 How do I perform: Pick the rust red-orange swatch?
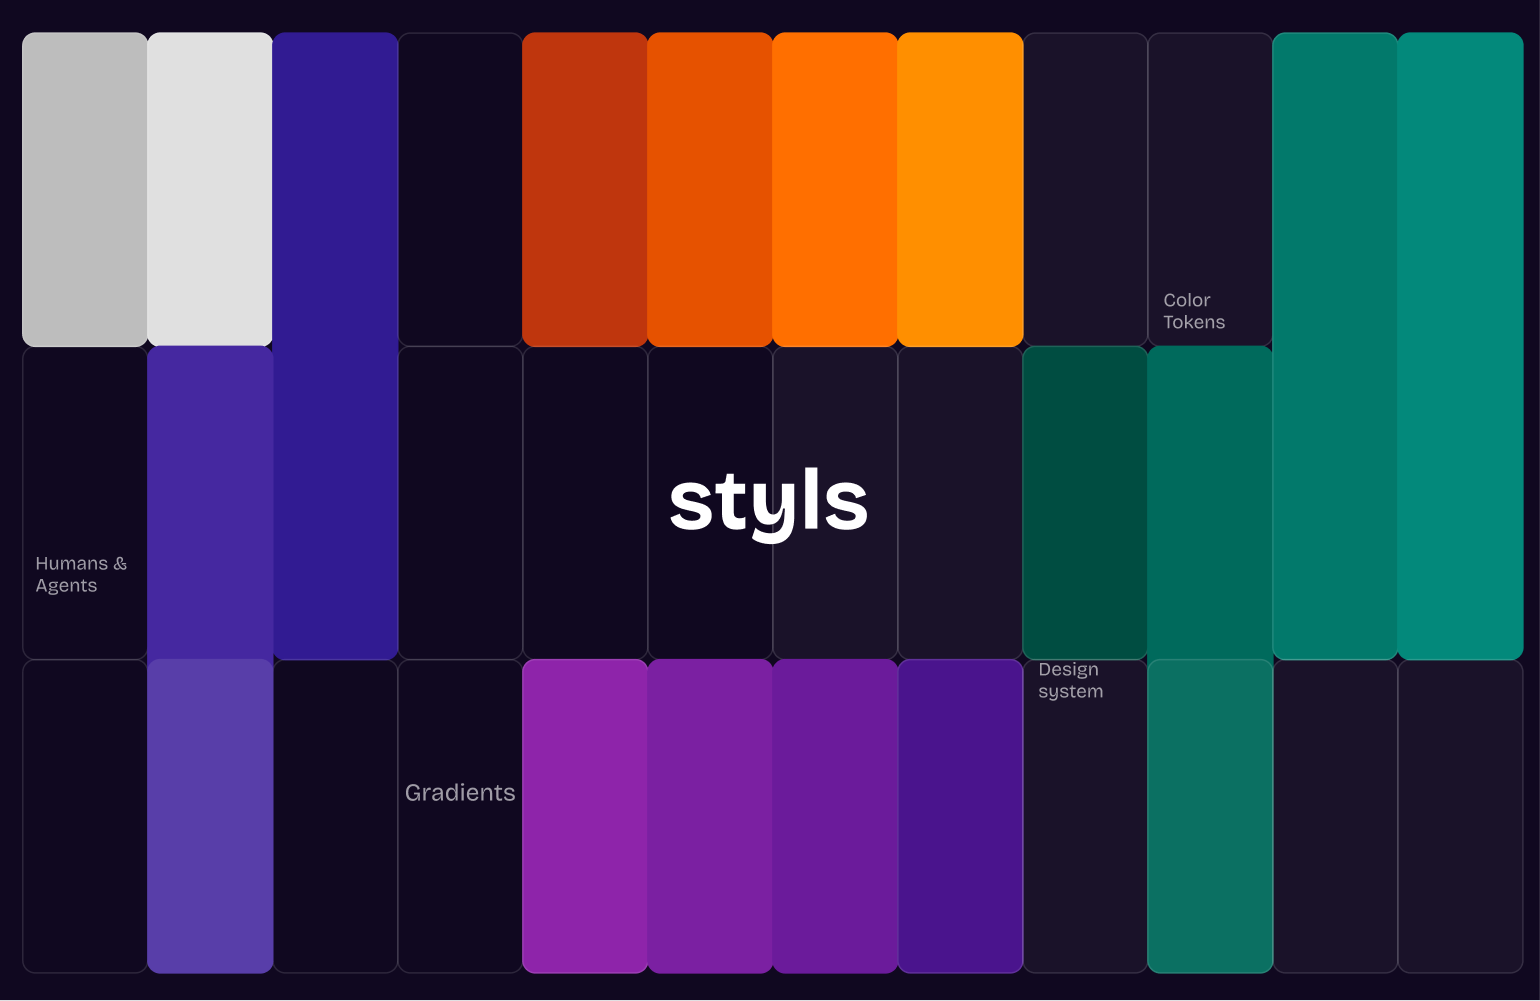pos(585,190)
